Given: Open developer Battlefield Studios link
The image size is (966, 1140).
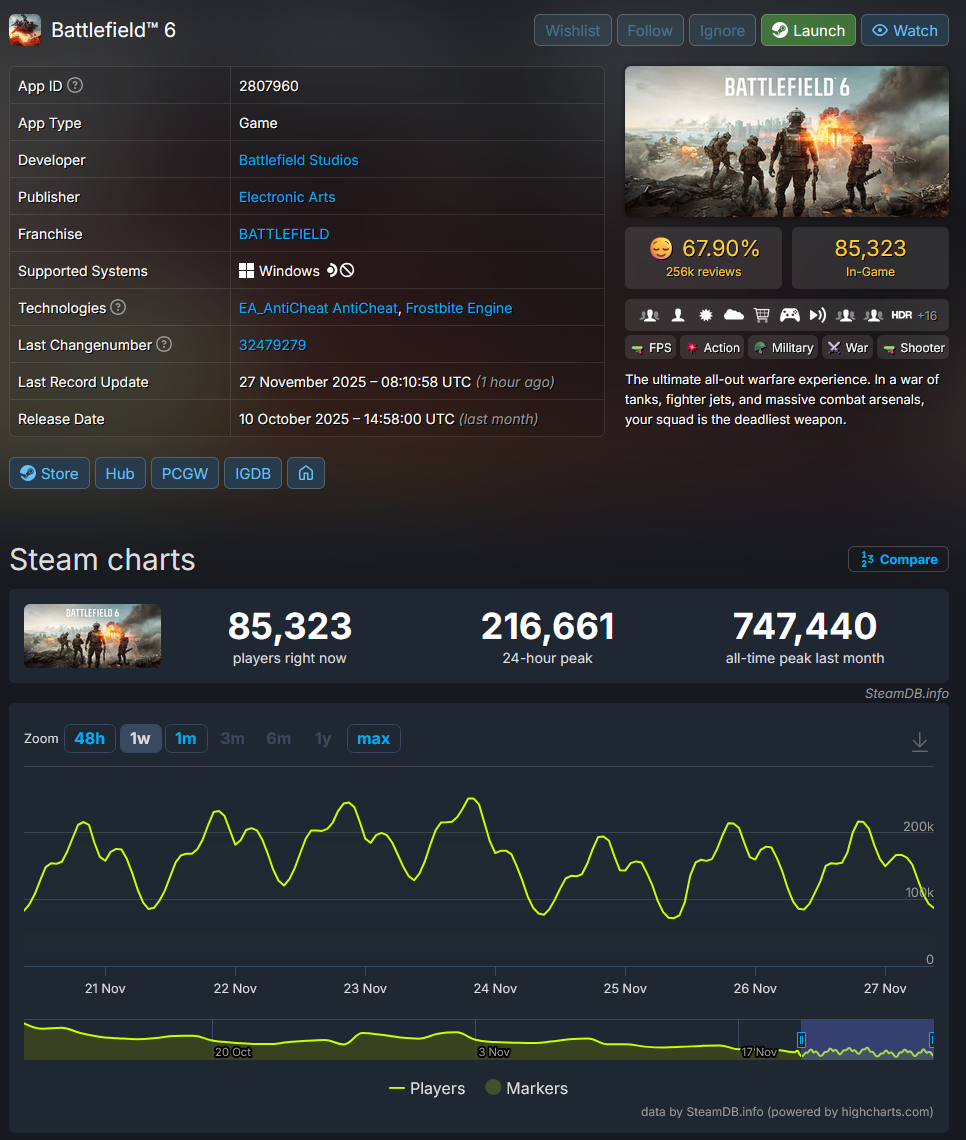Looking at the screenshot, I should coord(299,160).
